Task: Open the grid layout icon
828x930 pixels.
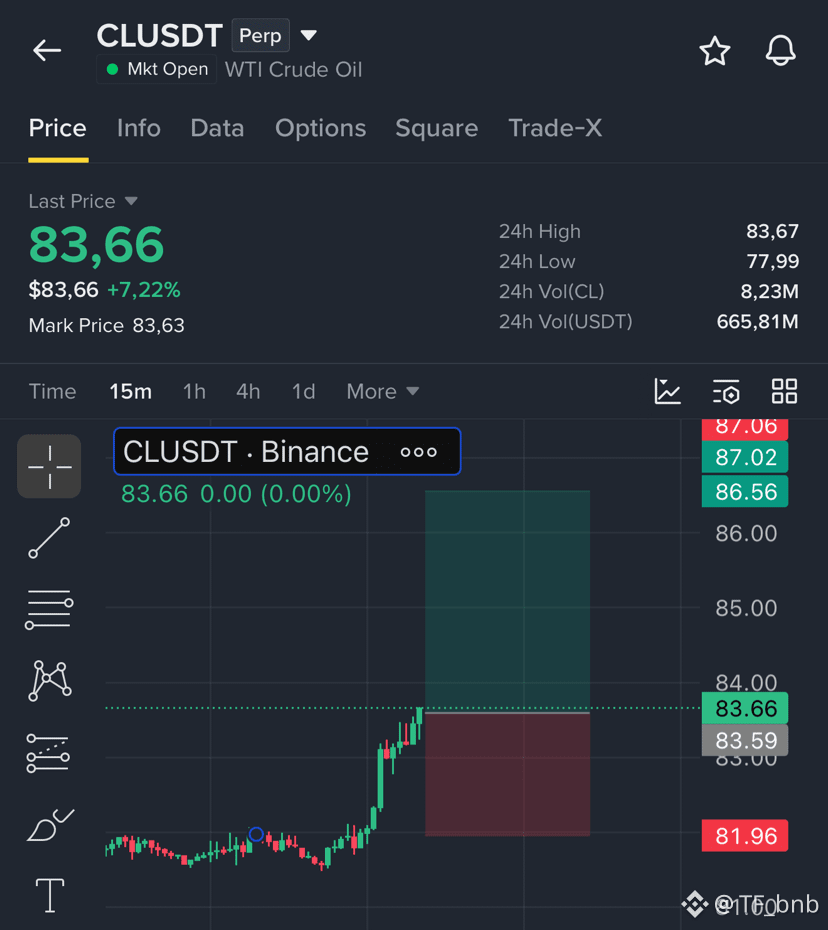Action: click(x=784, y=391)
